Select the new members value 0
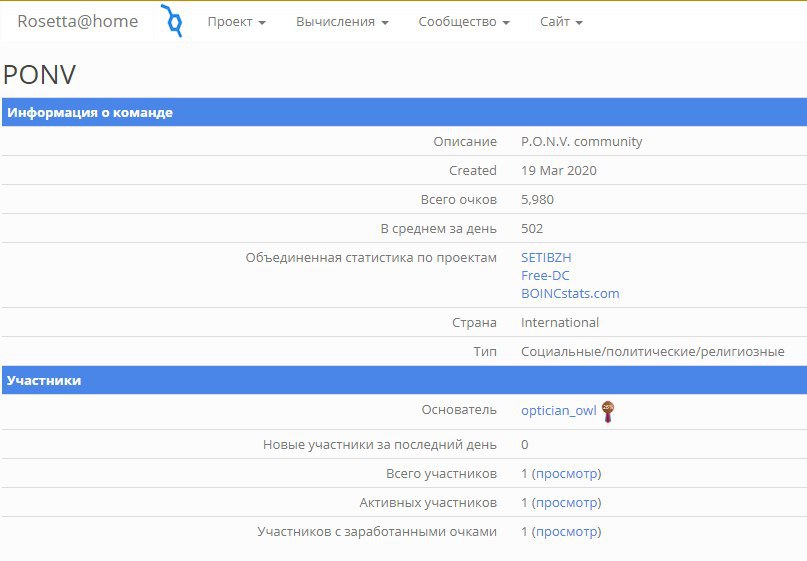The image size is (807, 561). pos(524,445)
